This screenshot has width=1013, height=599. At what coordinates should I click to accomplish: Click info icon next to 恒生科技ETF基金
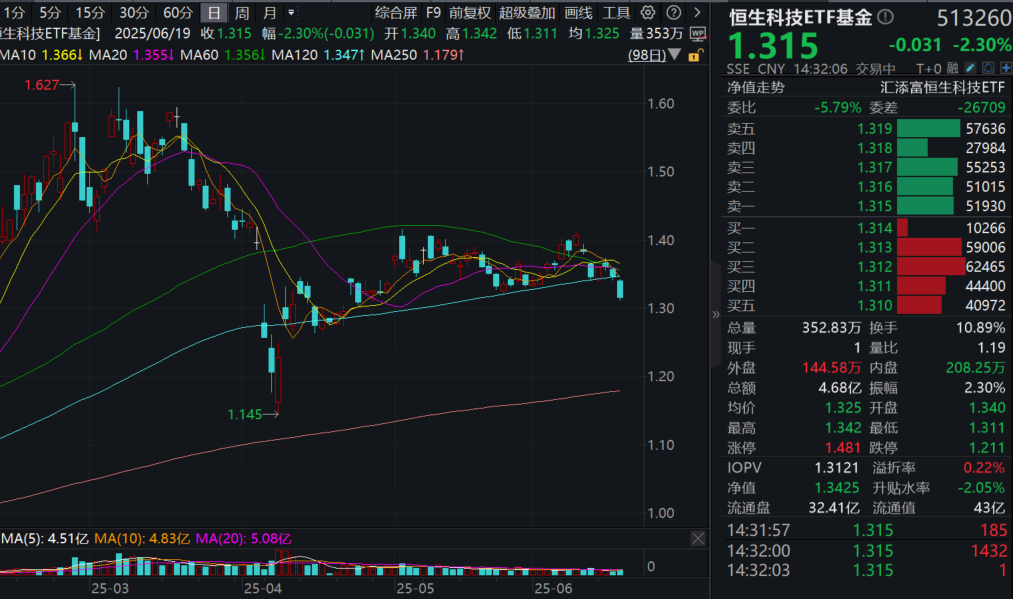(x=883, y=19)
